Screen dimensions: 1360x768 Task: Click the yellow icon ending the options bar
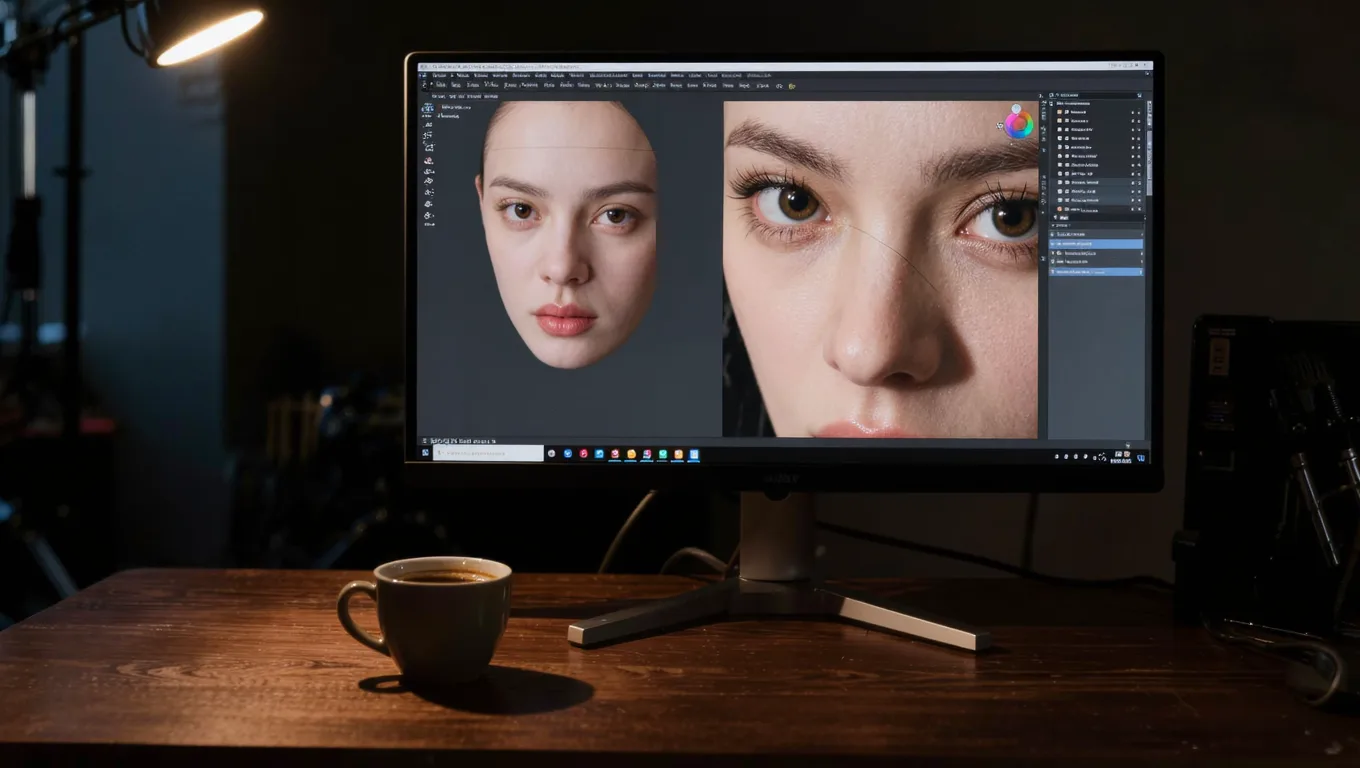click(792, 86)
